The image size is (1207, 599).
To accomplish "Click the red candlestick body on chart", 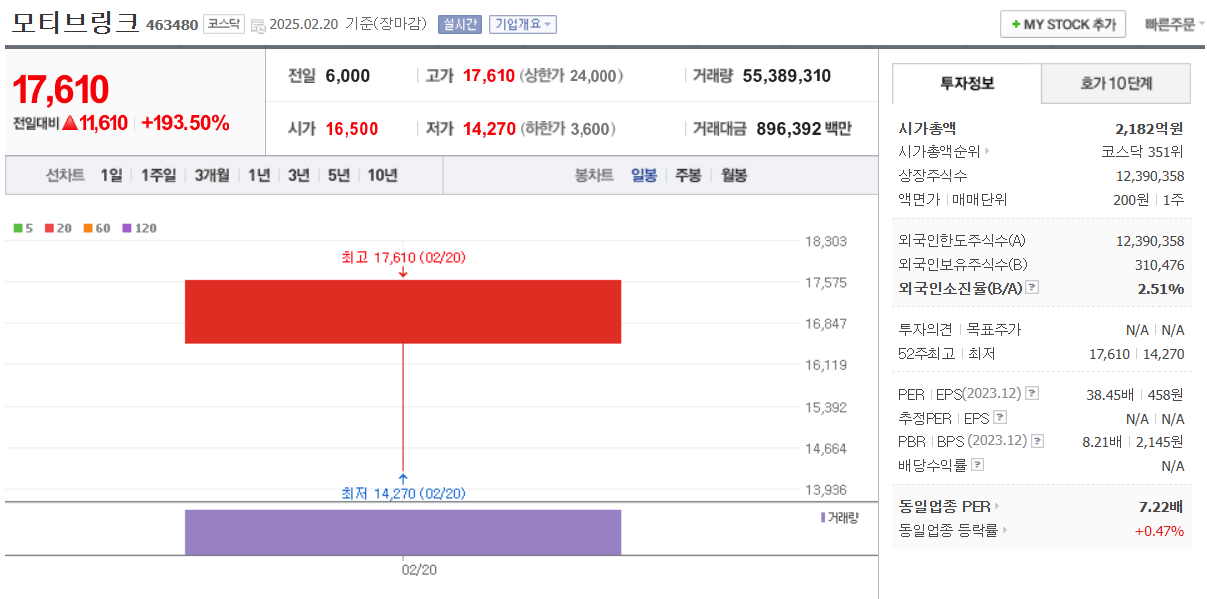I will pos(403,312).
